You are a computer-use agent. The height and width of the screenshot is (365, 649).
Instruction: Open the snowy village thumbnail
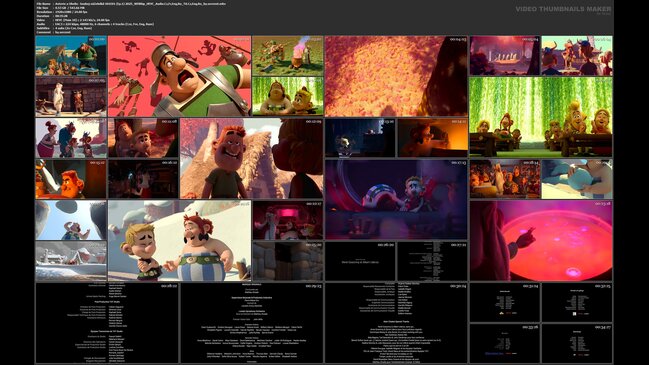point(71,261)
